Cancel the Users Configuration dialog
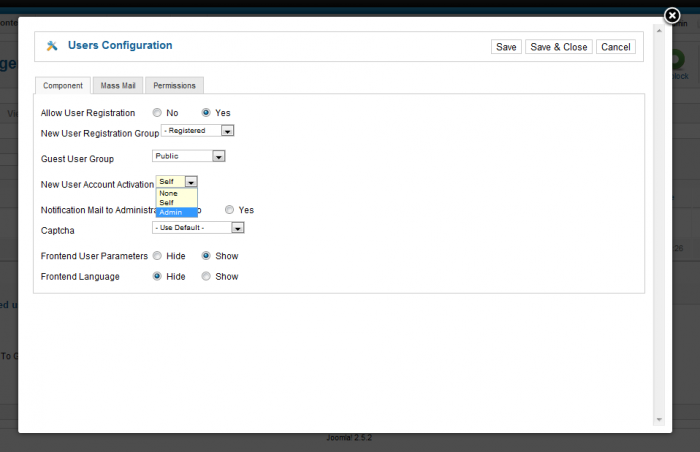This screenshot has width=700, height=452. pyautogui.click(x=616, y=47)
